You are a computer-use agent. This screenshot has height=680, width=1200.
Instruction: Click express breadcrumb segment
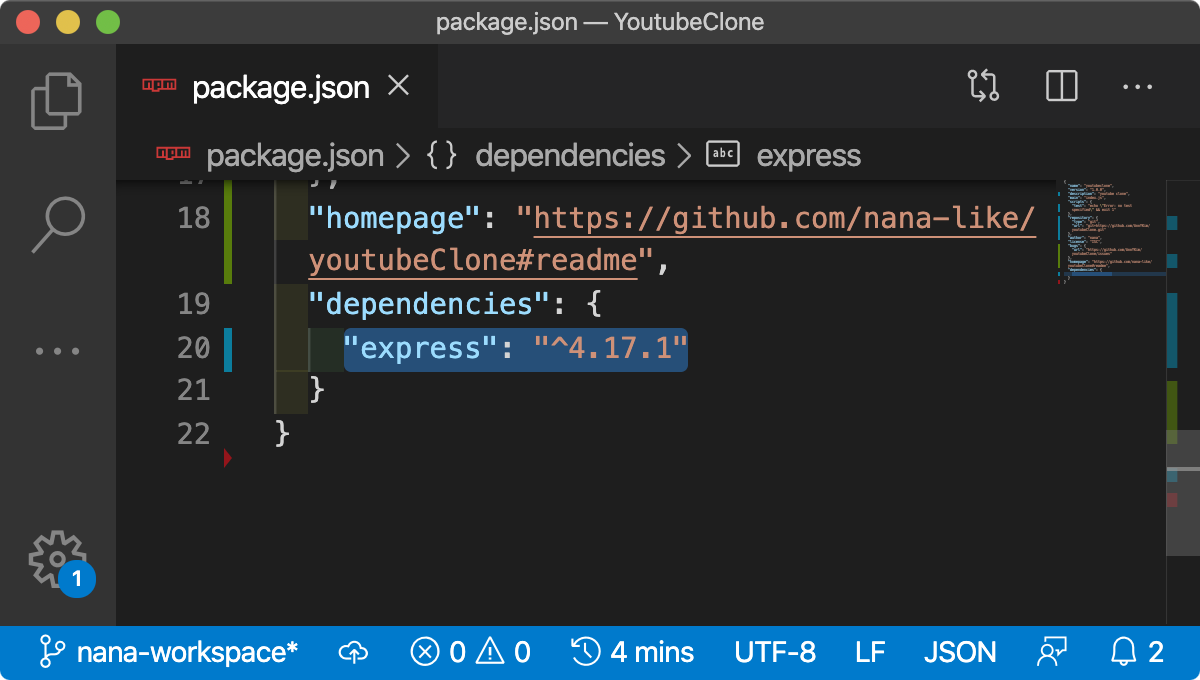click(x=808, y=156)
